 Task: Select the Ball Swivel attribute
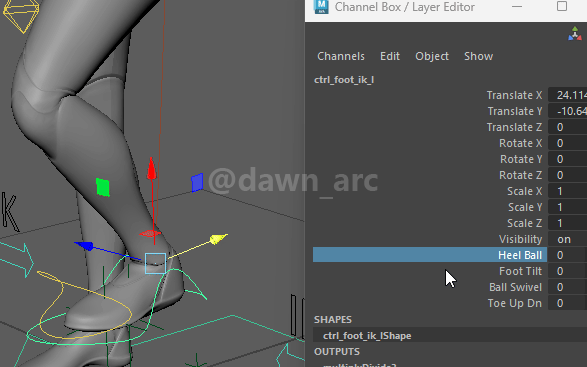(x=515, y=287)
